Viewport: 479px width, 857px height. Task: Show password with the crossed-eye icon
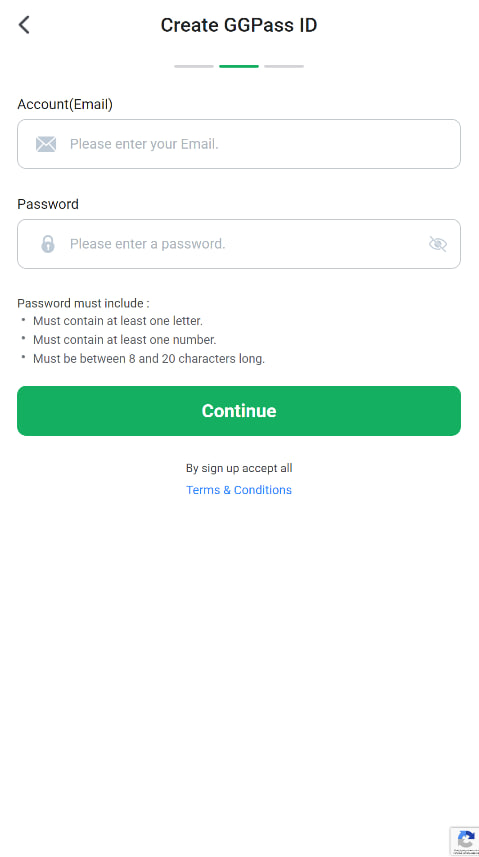coord(438,244)
